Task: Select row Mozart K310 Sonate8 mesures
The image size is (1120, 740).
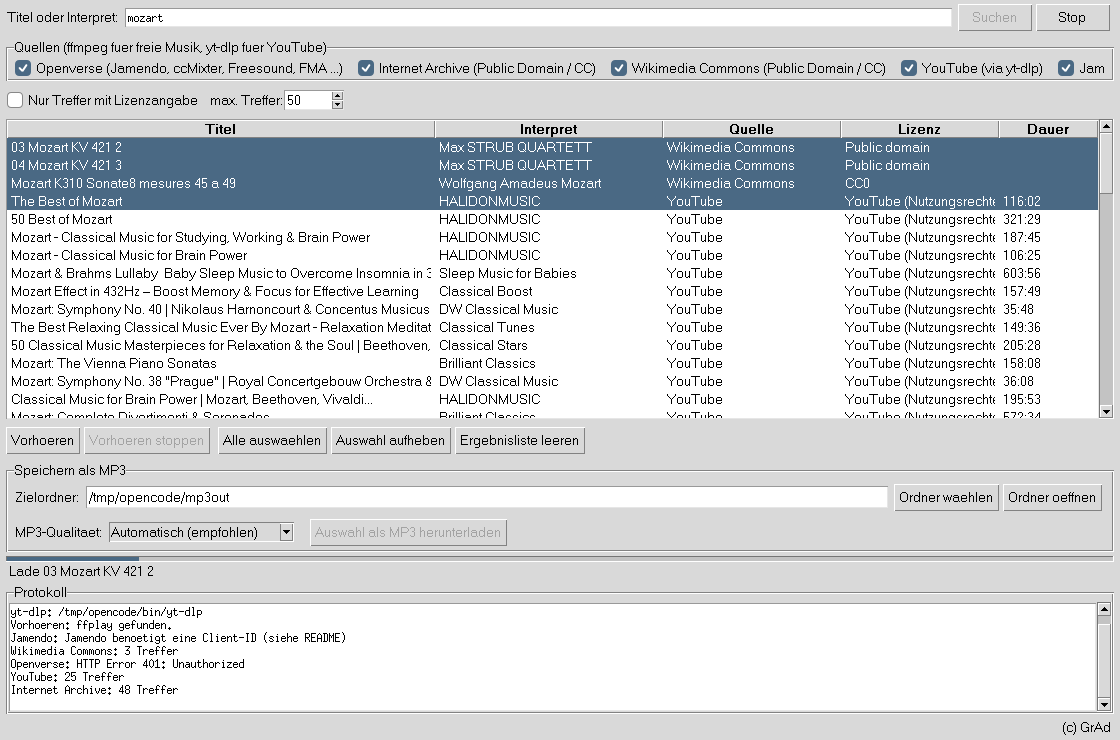Action: pos(552,184)
